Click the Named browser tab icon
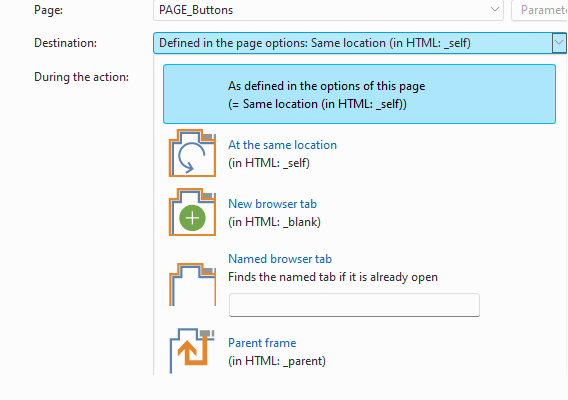Image resolution: width=568 pixels, height=400 pixels. (x=192, y=284)
